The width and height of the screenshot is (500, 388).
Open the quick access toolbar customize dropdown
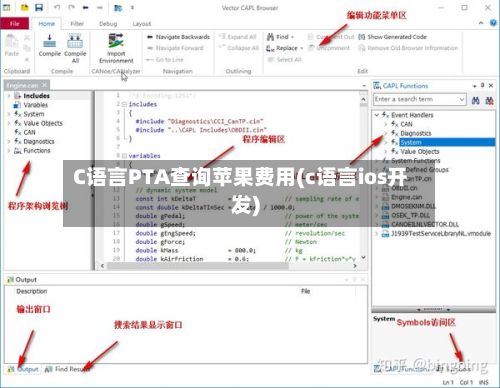point(132,7)
